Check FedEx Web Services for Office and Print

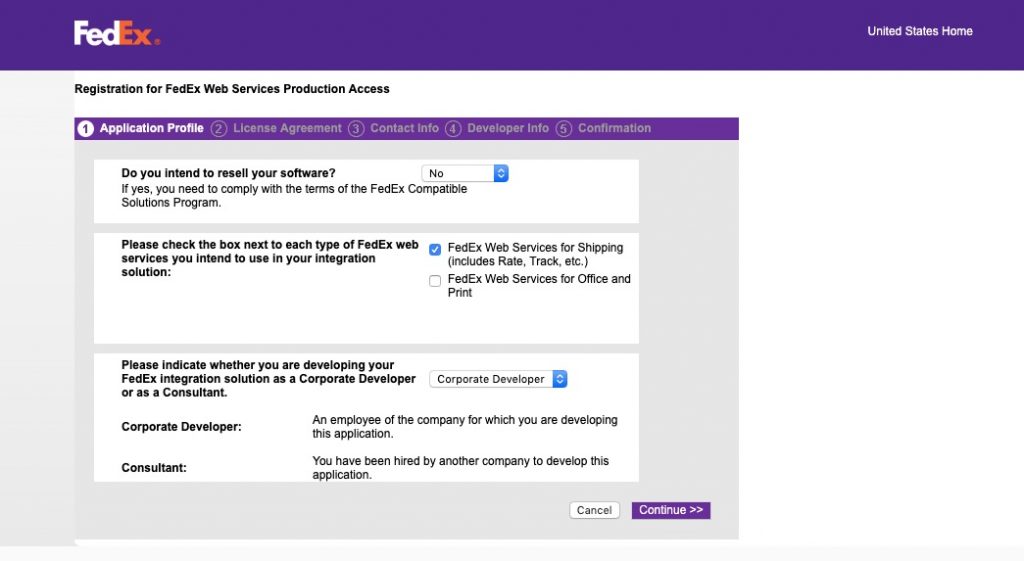pos(435,281)
